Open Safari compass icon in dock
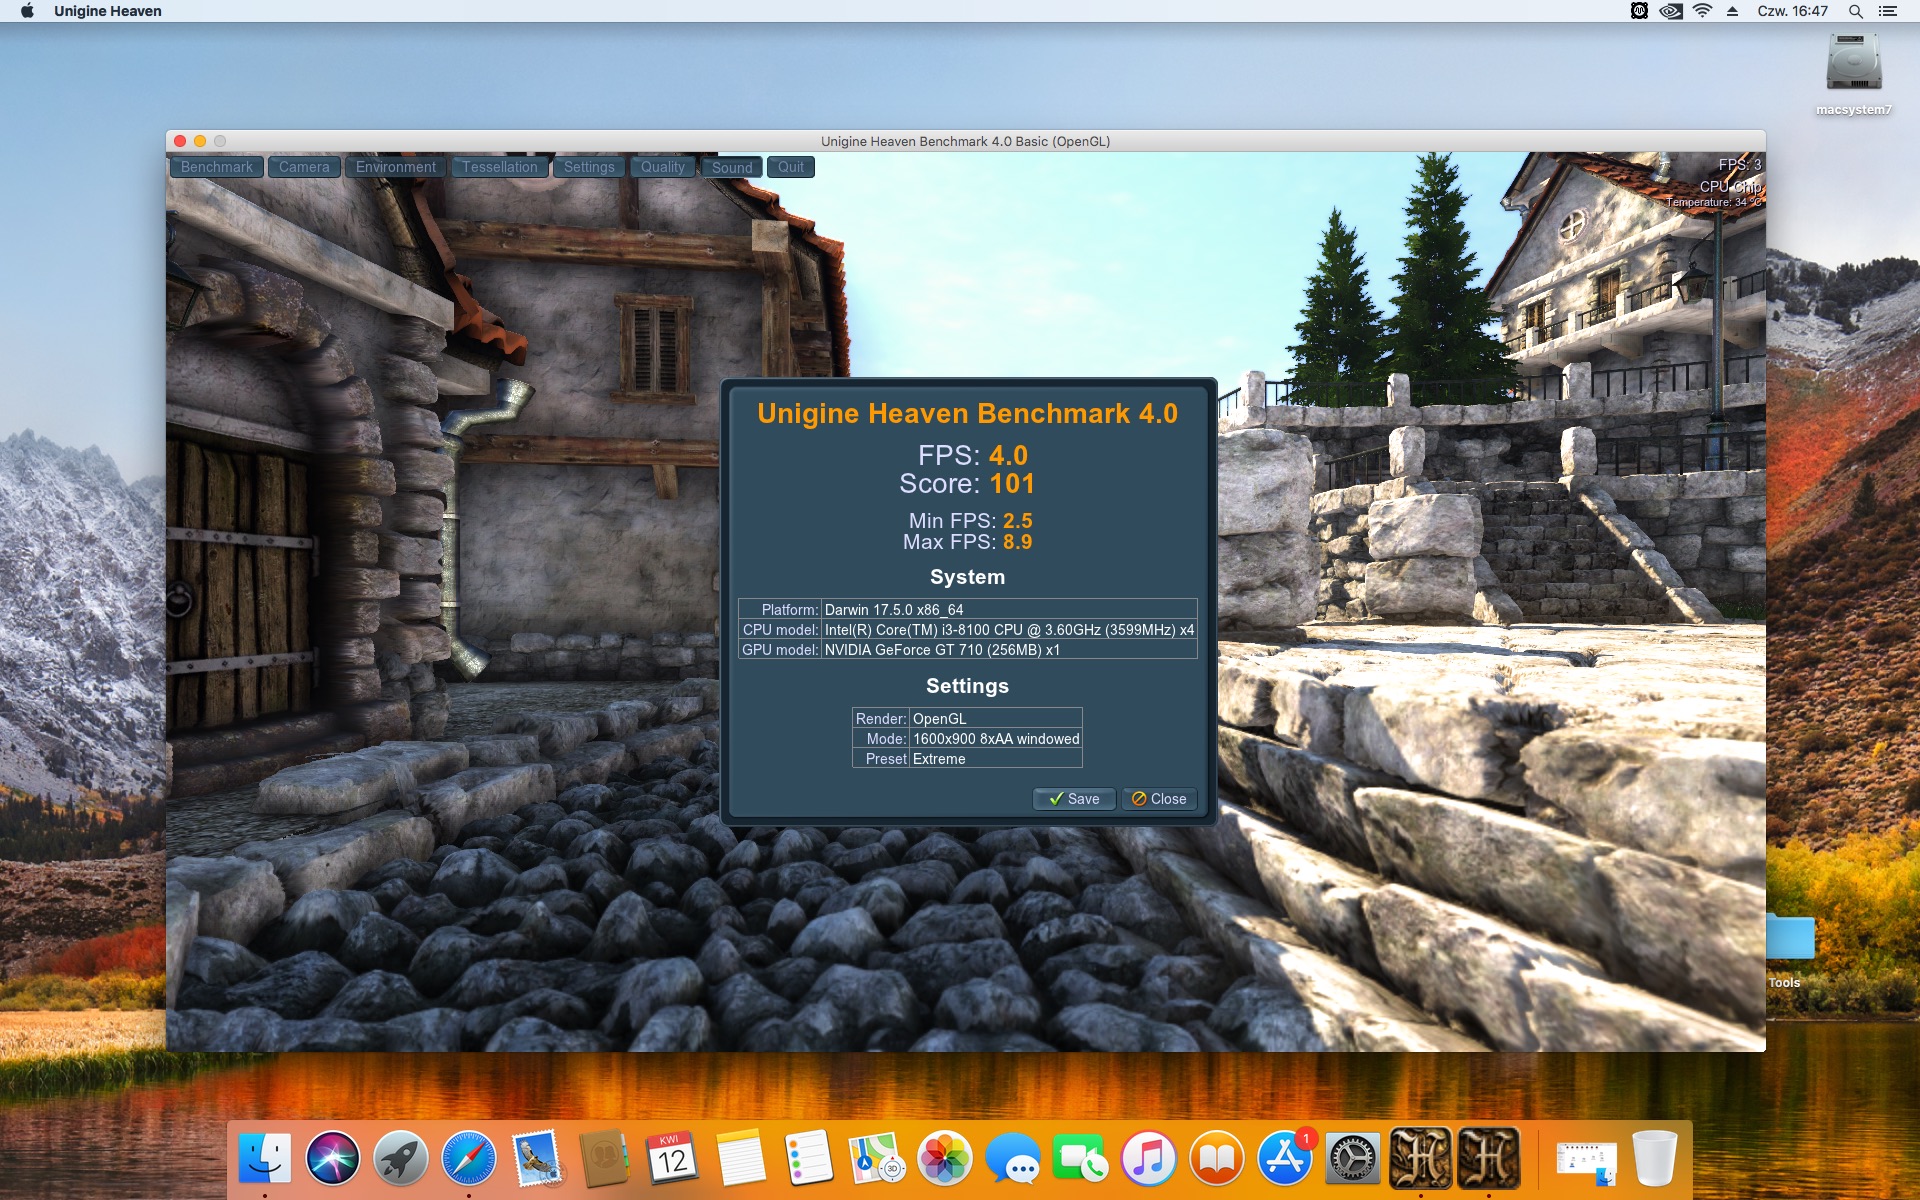 click(468, 1159)
